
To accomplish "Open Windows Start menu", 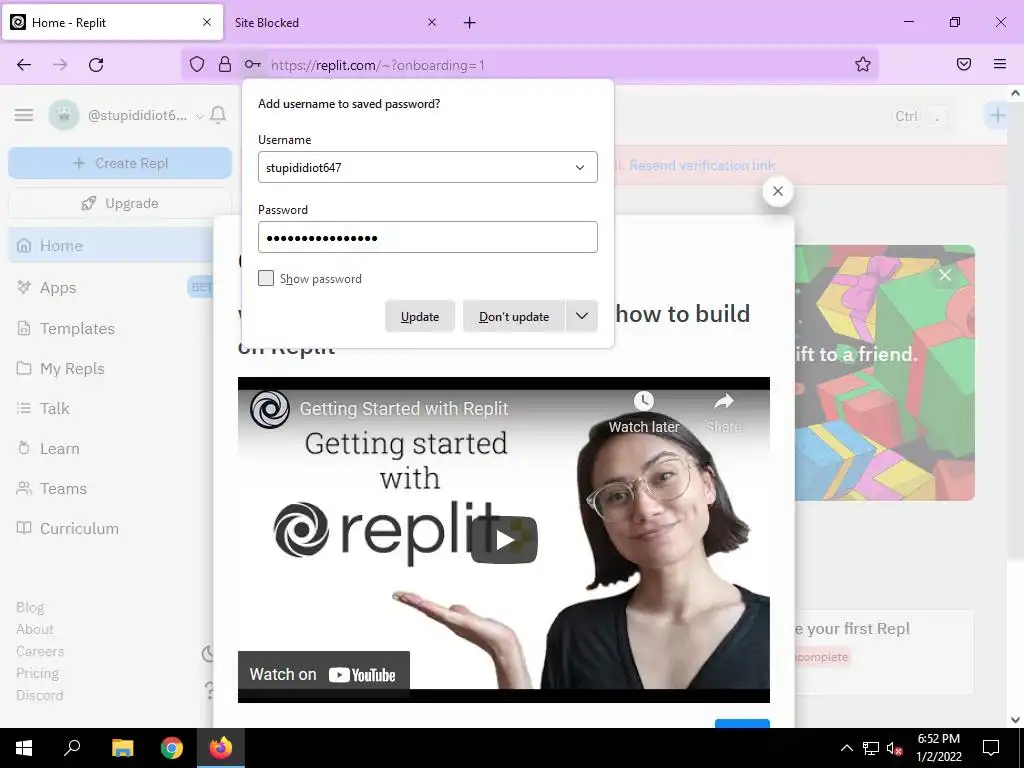I will click(x=24, y=748).
